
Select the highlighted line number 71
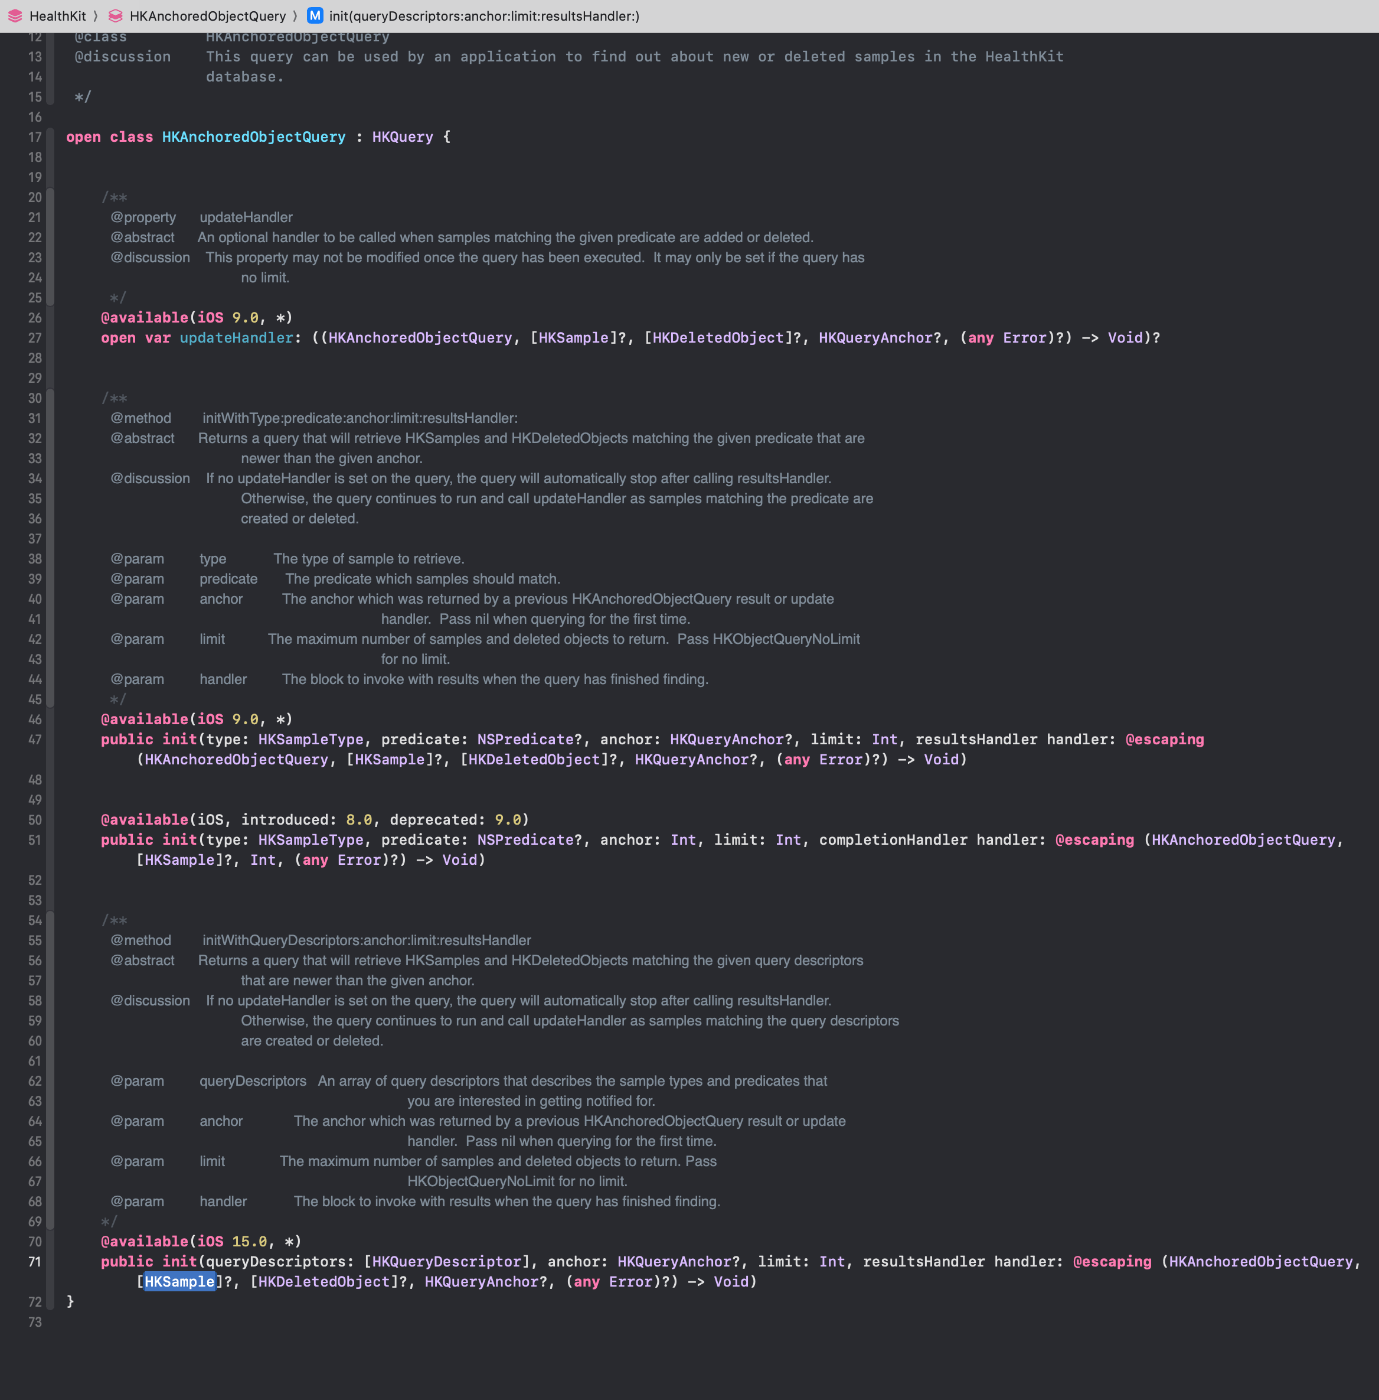click(x=35, y=1262)
